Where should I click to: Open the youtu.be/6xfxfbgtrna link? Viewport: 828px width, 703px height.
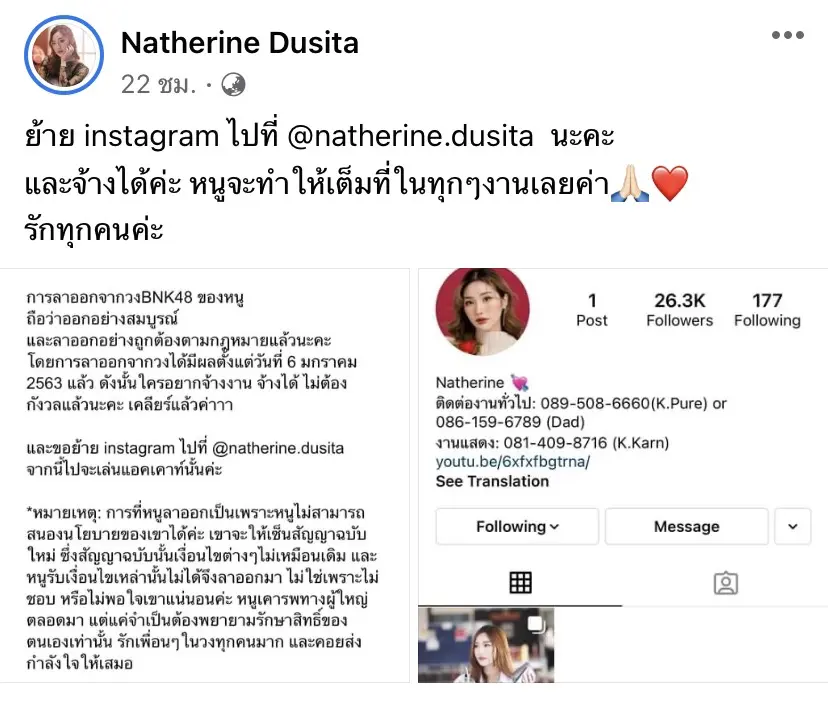tap(512, 462)
